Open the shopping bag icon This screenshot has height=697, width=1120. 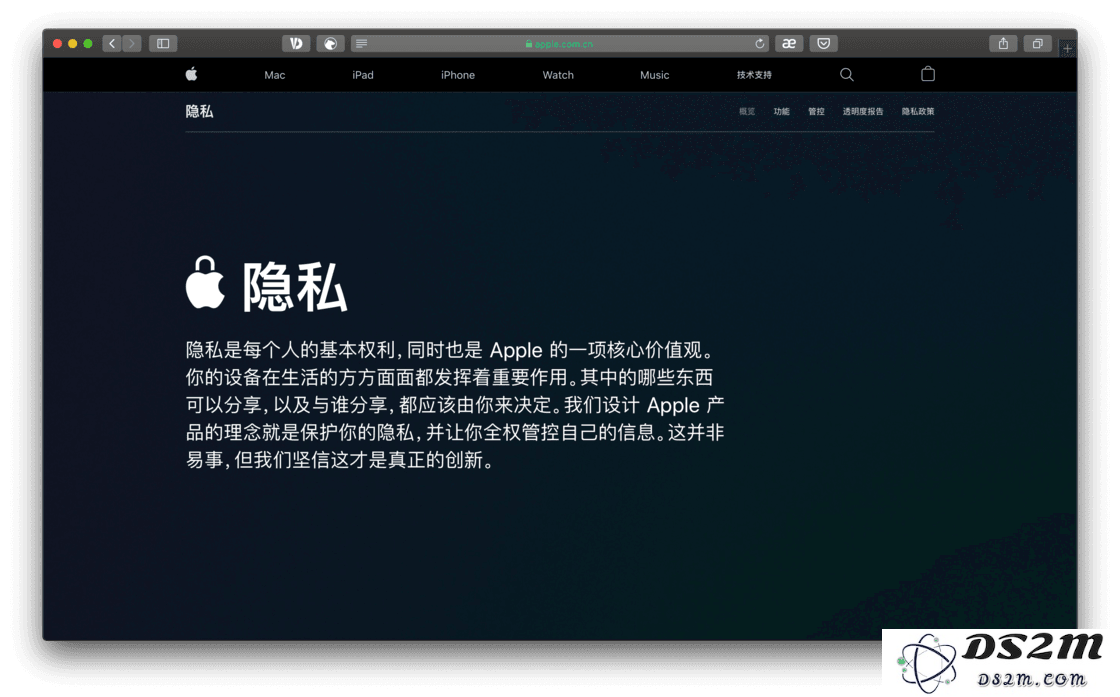(x=928, y=74)
